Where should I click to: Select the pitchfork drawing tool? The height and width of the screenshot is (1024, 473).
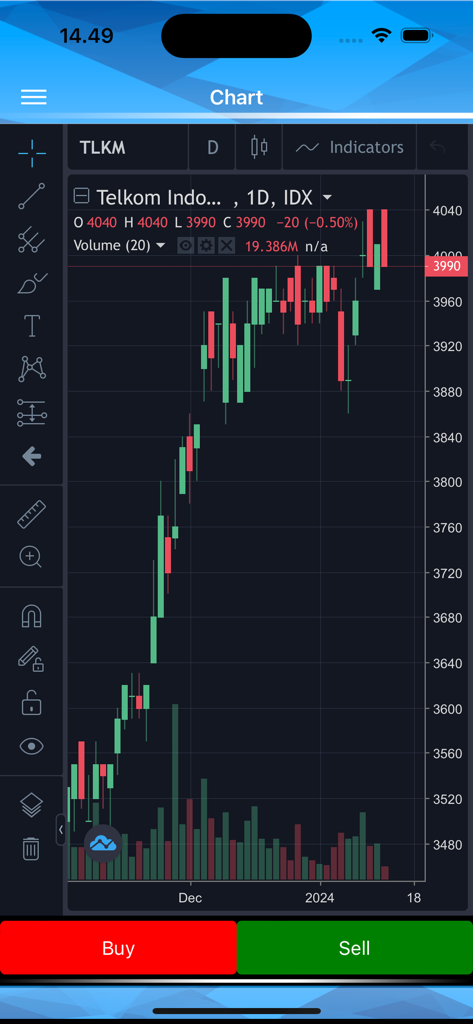coord(32,240)
